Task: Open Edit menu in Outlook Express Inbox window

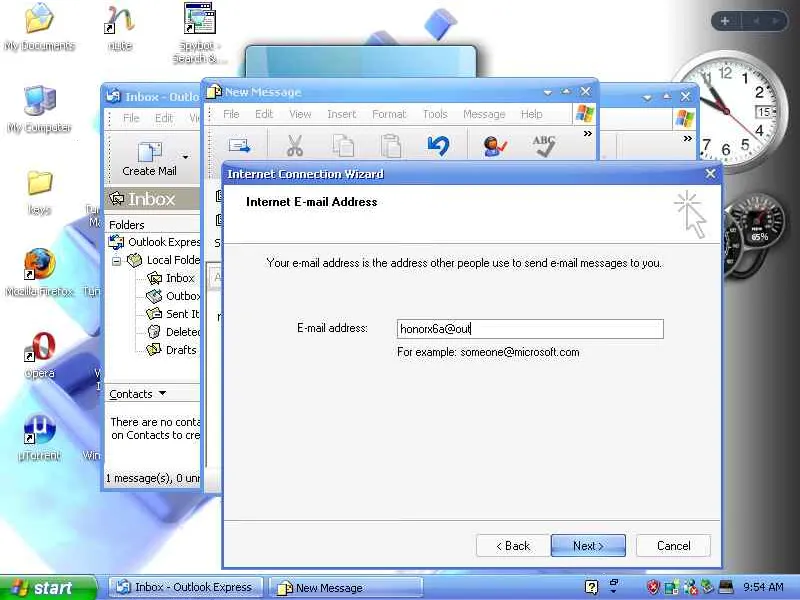Action: pos(164,118)
